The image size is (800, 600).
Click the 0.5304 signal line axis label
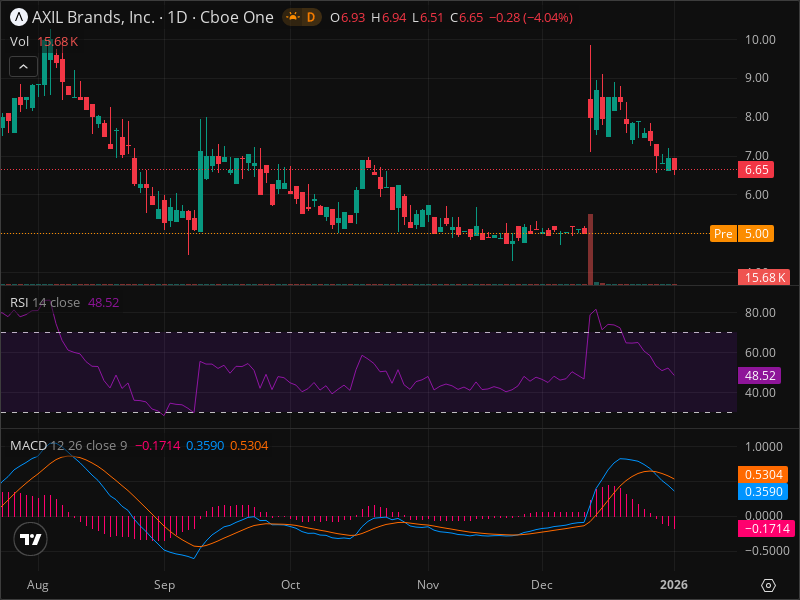[763, 474]
